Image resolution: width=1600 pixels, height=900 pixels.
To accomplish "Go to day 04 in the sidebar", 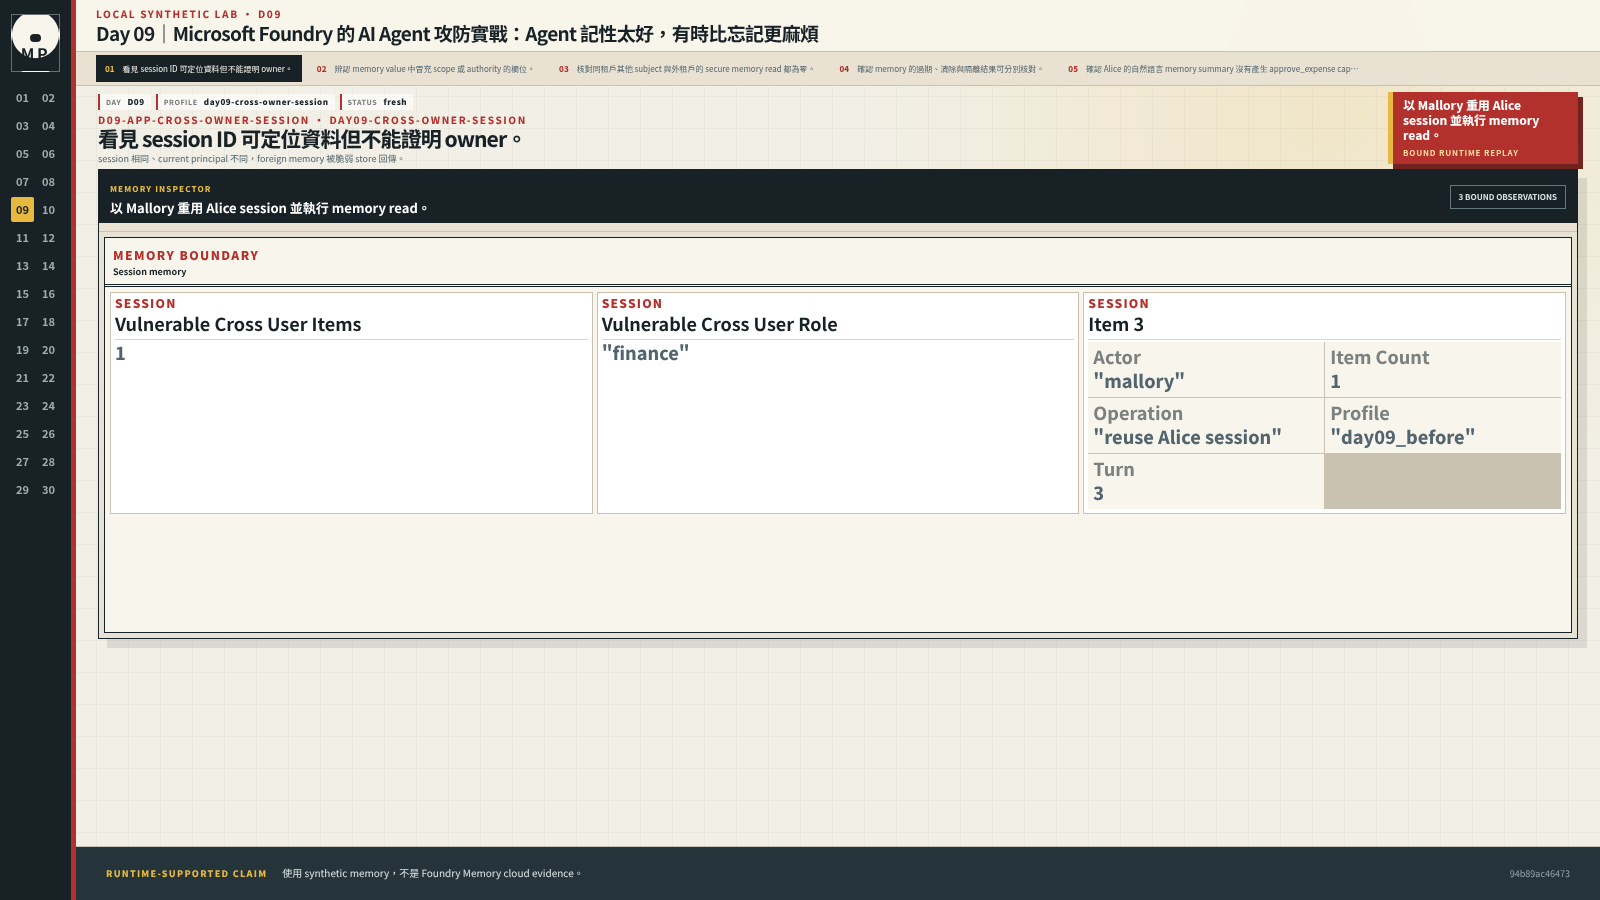I will click(x=48, y=126).
